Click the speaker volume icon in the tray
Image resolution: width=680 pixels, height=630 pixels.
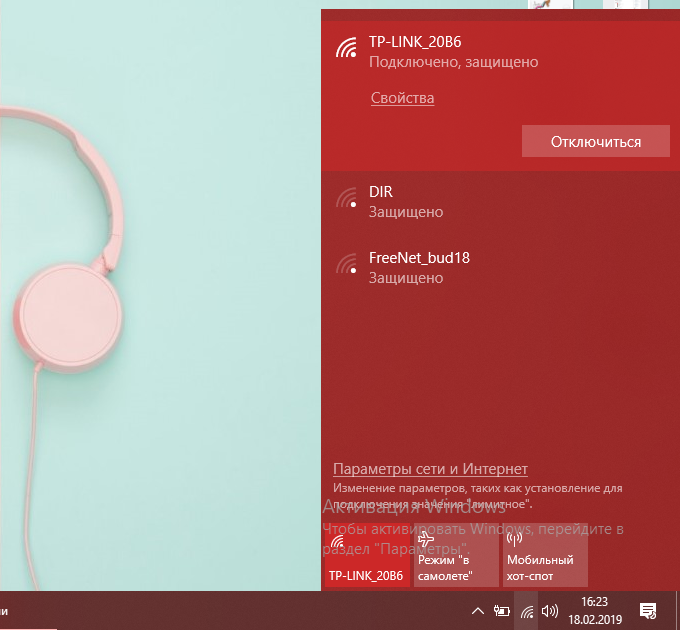550,611
